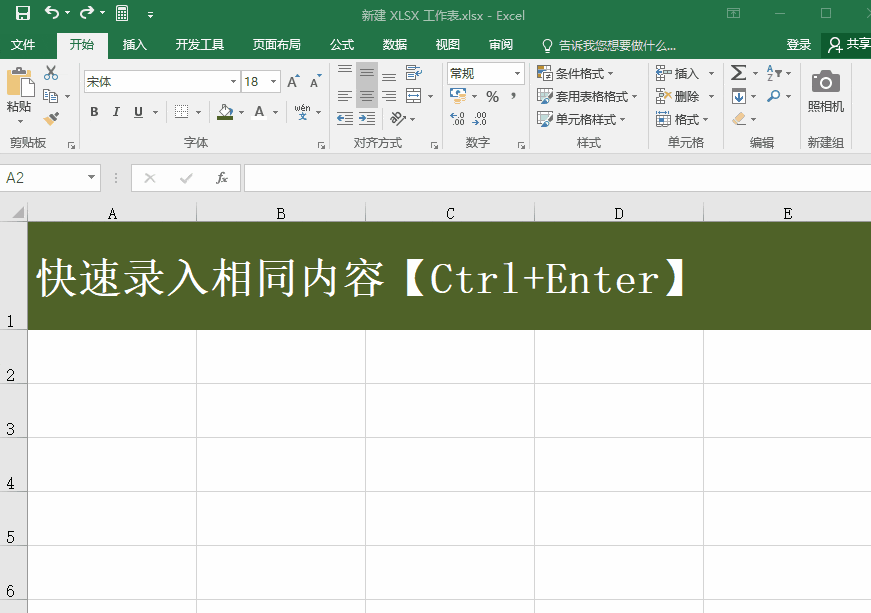Viewport: 871px width, 613px height.
Task: Switch to the 页面布局 Page Layout tab
Action: point(277,45)
